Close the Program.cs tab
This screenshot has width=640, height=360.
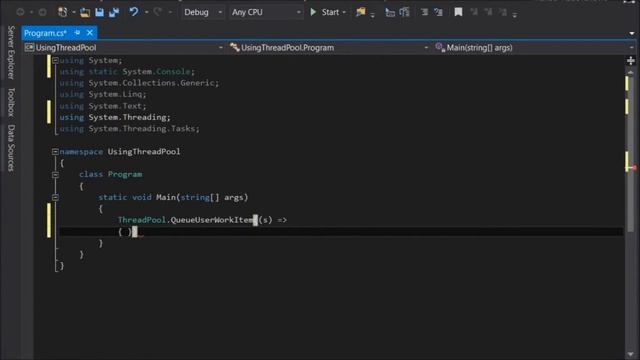pyautogui.click(x=90, y=33)
